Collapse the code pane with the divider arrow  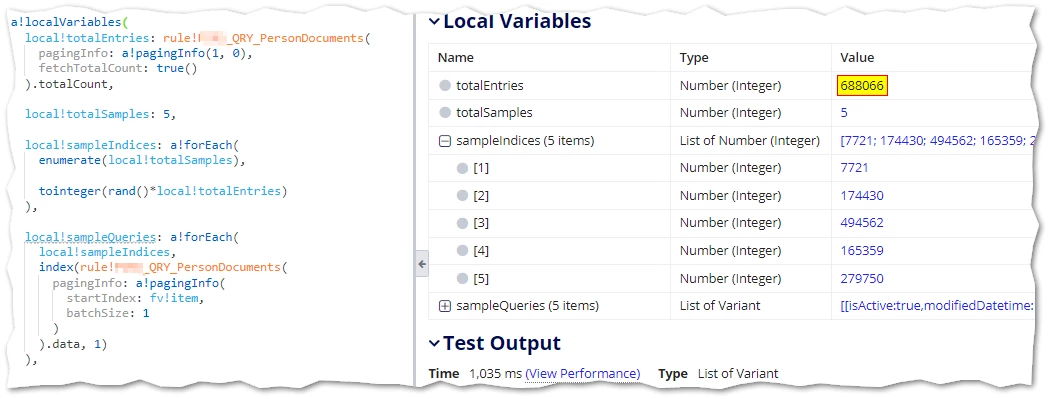pos(421,264)
